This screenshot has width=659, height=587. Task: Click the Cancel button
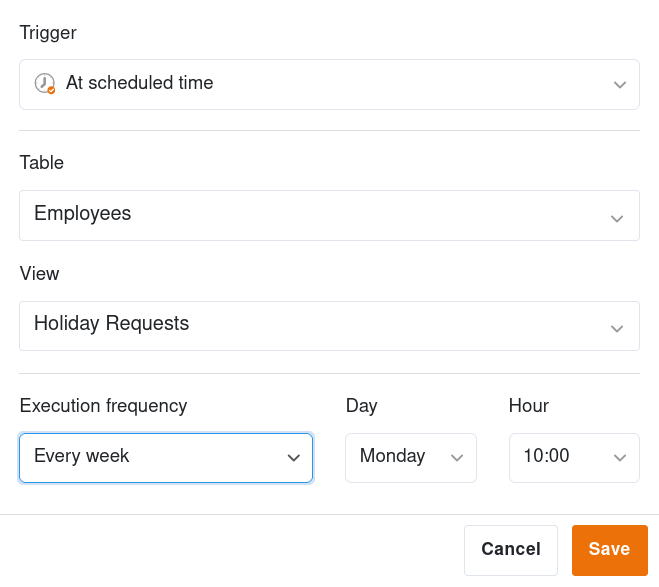(x=511, y=550)
